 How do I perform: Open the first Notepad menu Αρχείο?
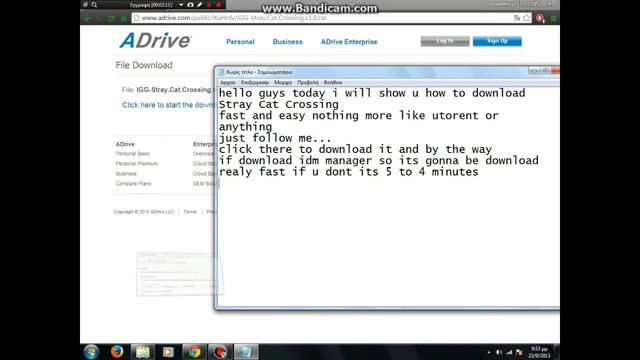[x=228, y=83]
